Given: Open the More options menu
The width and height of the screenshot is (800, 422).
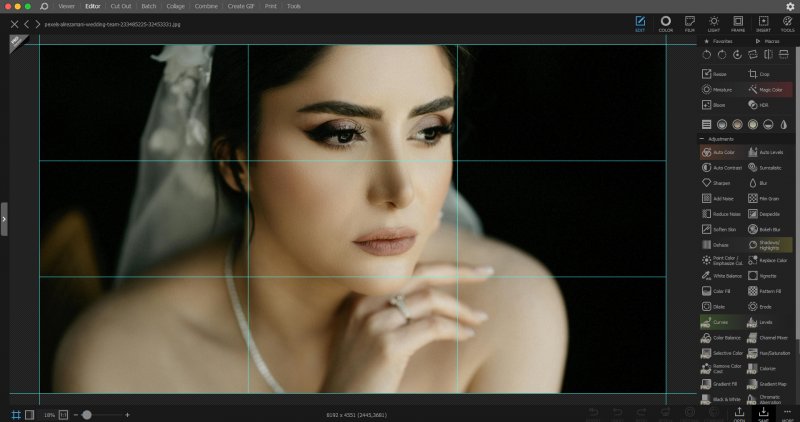Looking at the screenshot, I should 788,414.
